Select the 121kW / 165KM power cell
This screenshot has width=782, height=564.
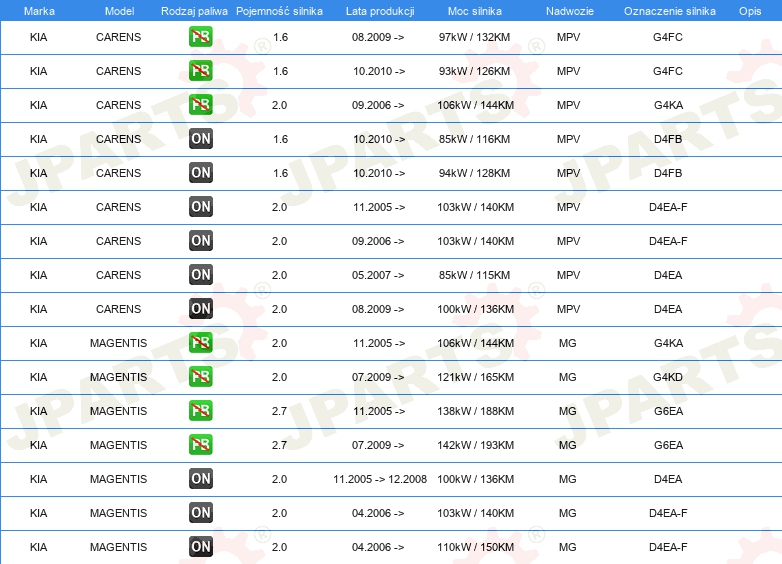click(475, 377)
